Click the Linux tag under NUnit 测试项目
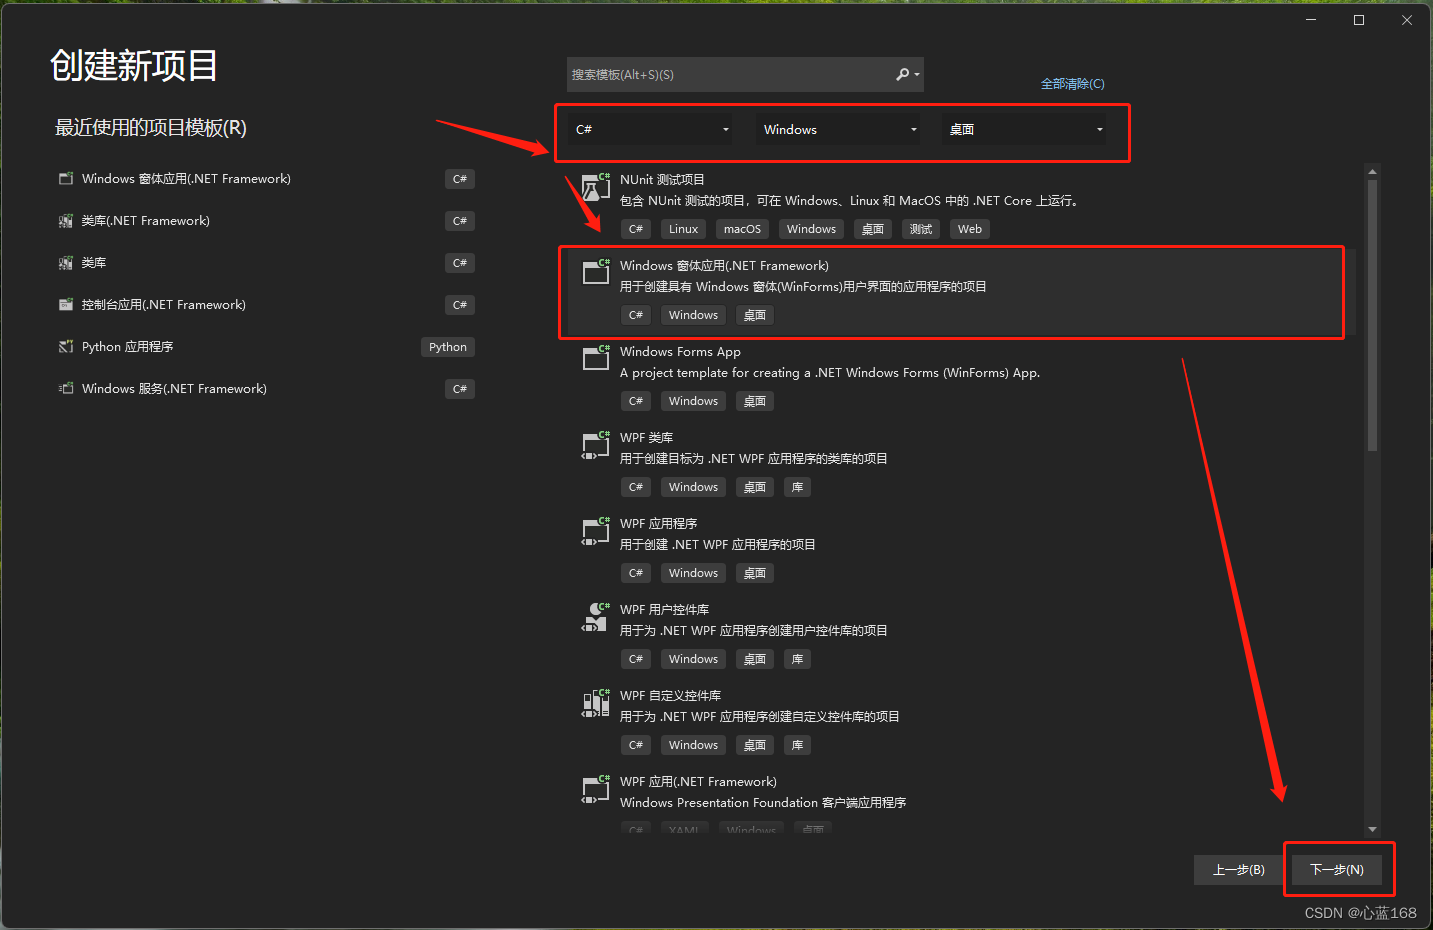 coord(684,229)
